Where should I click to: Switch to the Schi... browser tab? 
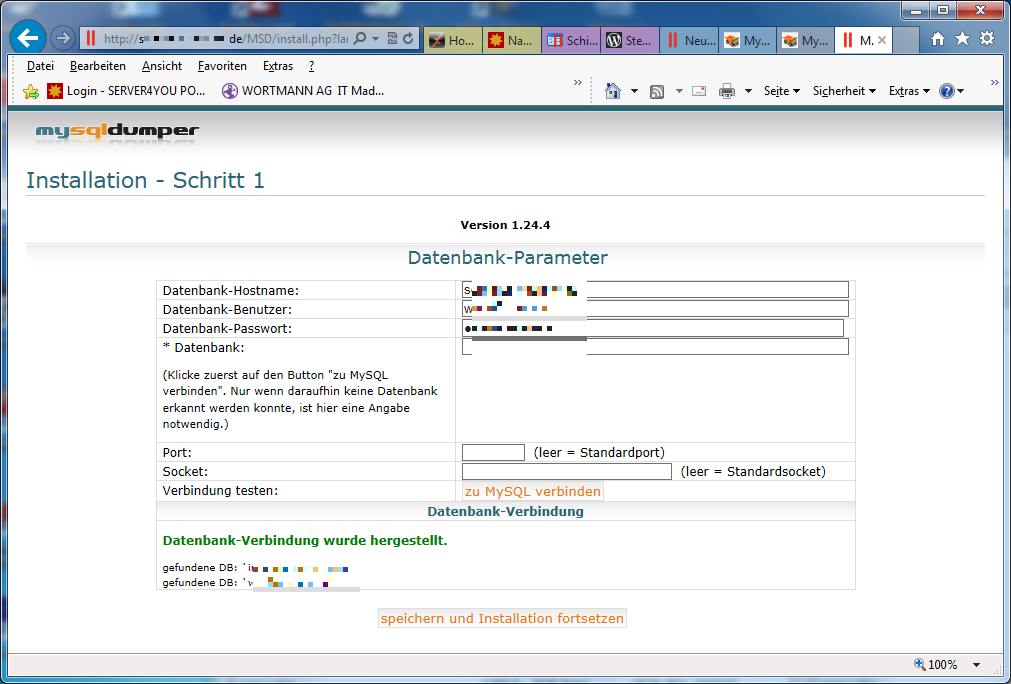(571, 41)
